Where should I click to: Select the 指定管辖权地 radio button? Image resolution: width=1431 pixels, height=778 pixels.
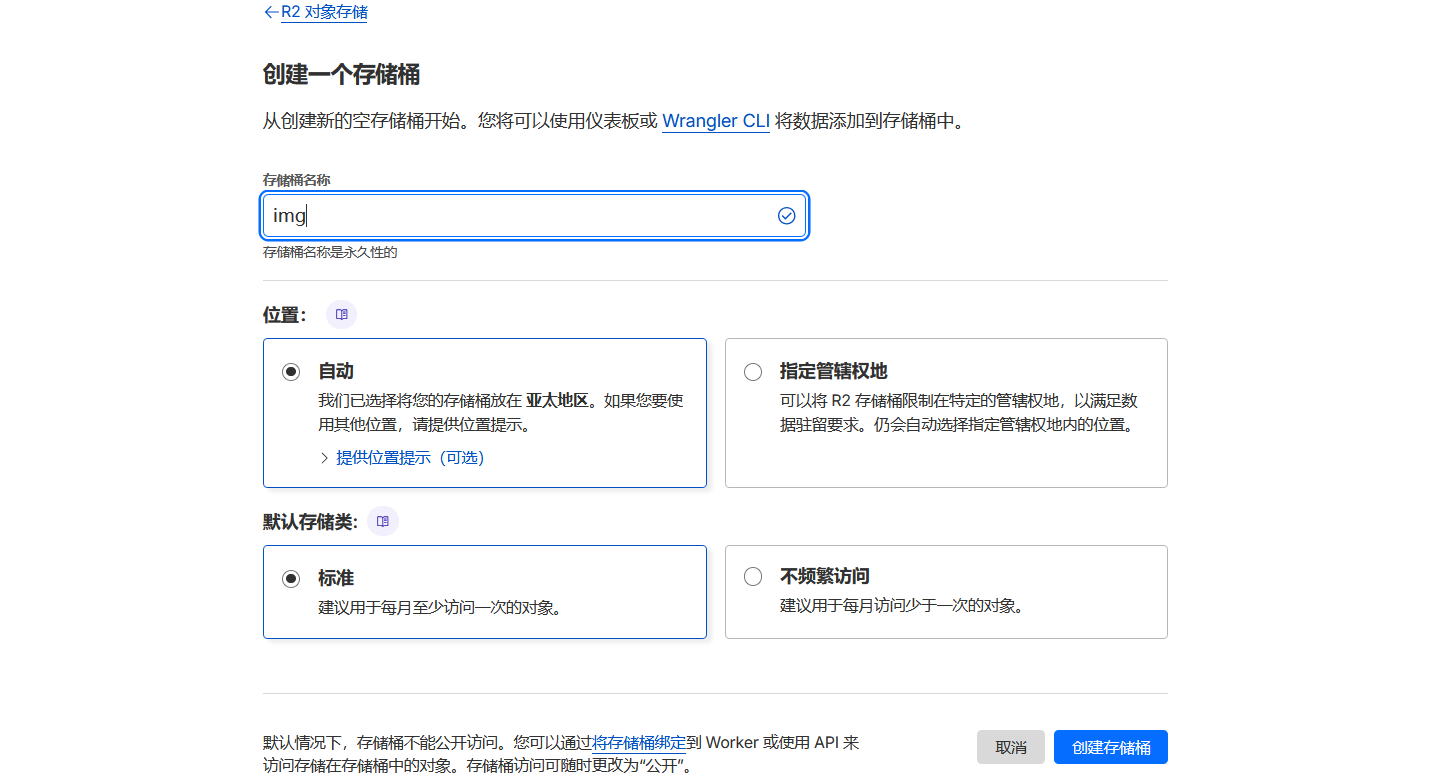(x=752, y=371)
